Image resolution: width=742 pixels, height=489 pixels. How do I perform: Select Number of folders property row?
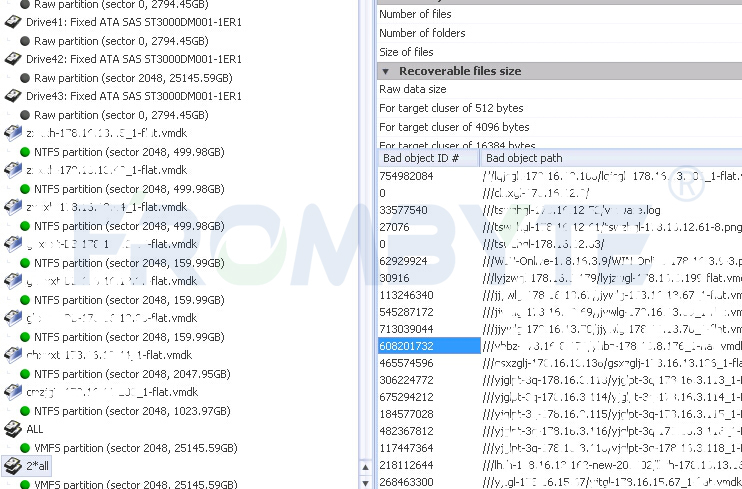[559, 33]
